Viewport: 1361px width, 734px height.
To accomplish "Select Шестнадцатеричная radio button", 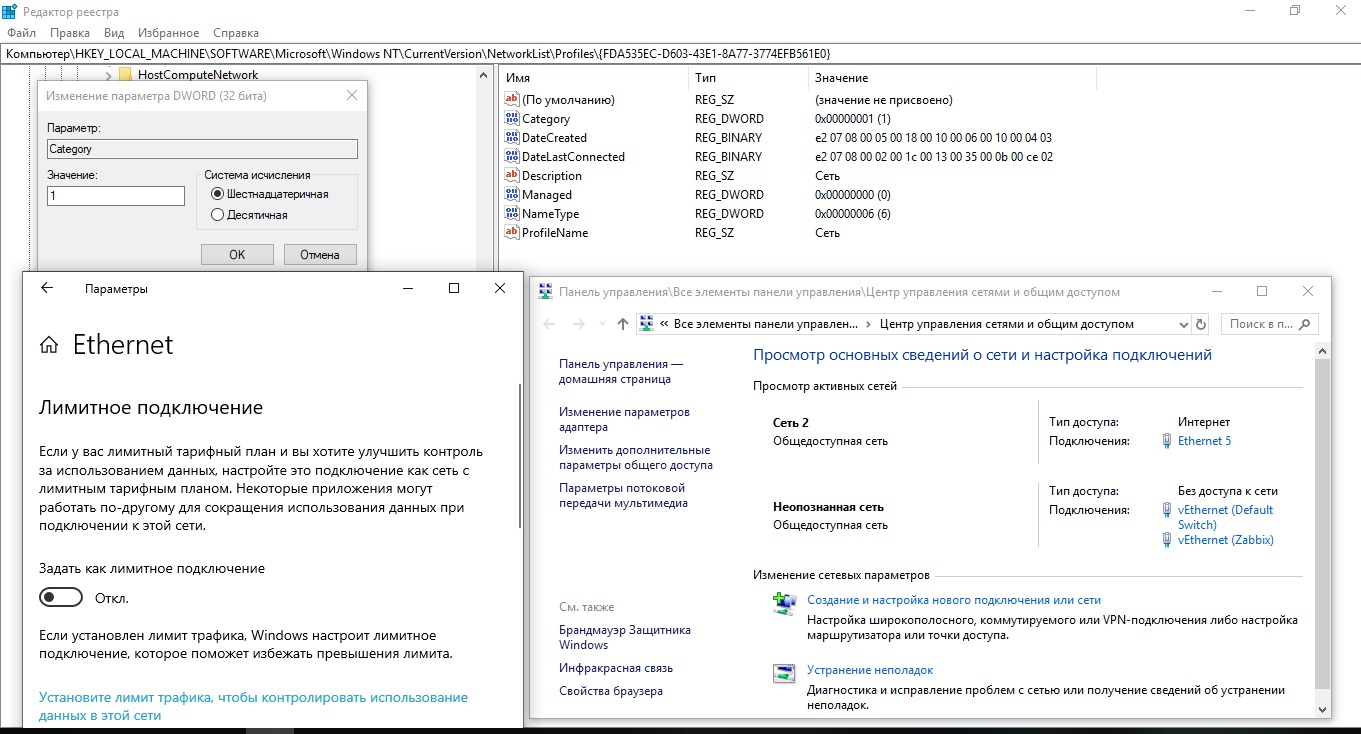I will (x=217, y=194).
